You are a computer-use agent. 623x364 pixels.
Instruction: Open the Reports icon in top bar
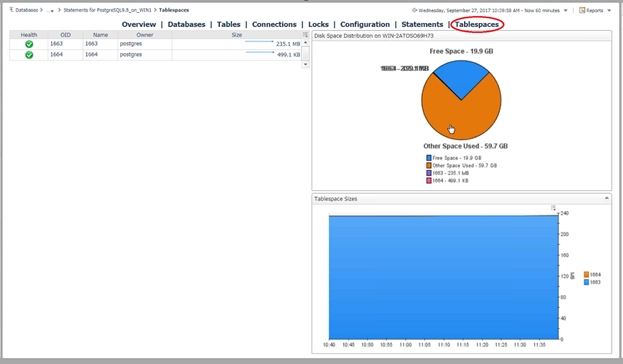(x=582, y=10)
